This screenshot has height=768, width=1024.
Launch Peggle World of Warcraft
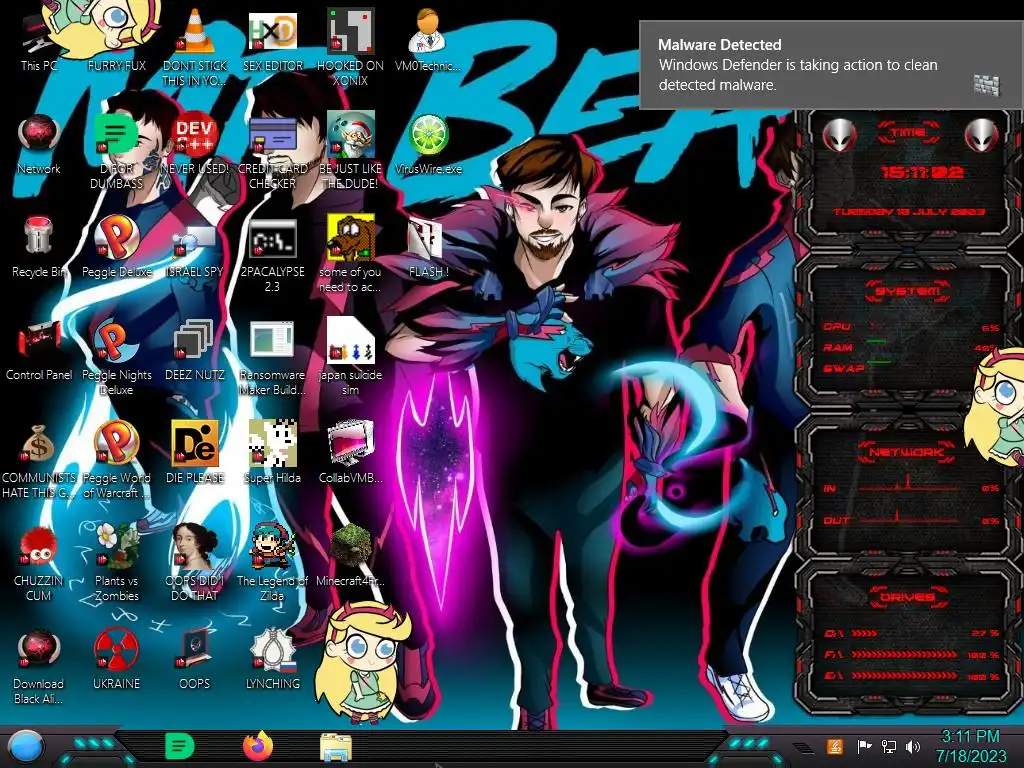[116, 461]
